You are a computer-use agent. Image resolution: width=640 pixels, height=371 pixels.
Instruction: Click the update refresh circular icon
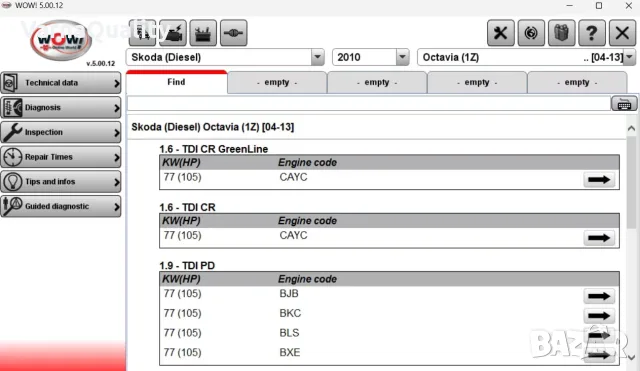tap(531, 33)
